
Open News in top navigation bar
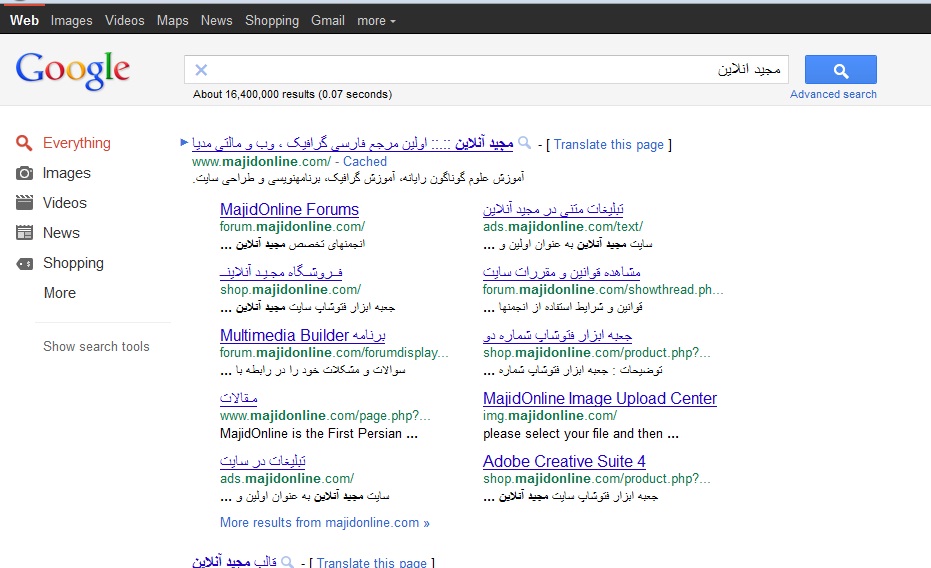click(x=216, y=20)
